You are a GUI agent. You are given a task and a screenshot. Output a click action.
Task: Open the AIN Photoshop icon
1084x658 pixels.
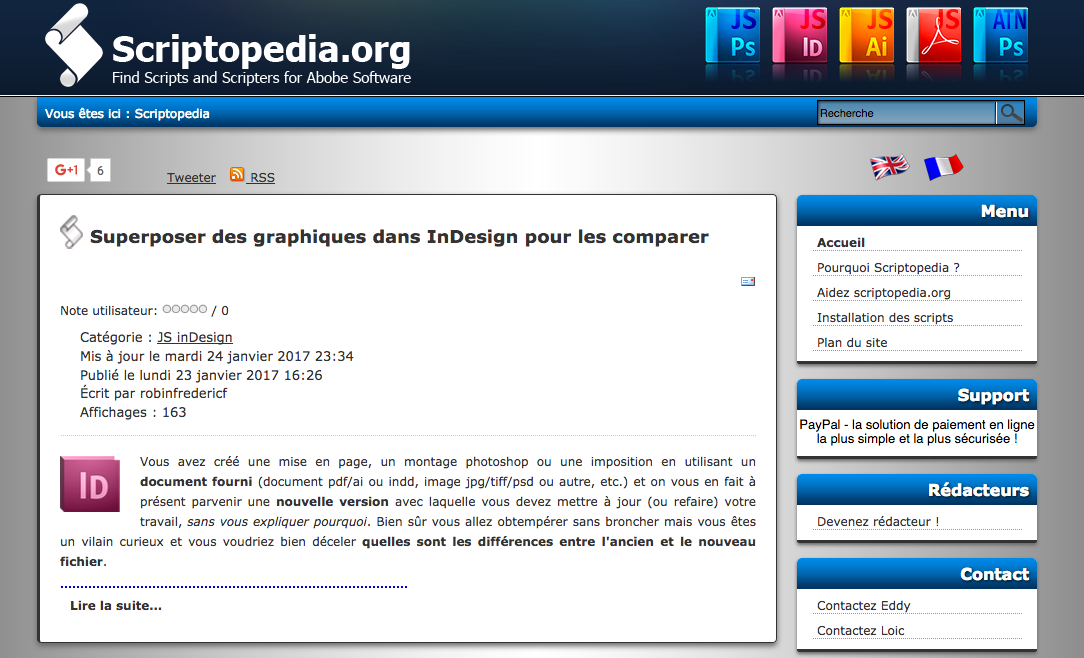[x=1000, y=36]
